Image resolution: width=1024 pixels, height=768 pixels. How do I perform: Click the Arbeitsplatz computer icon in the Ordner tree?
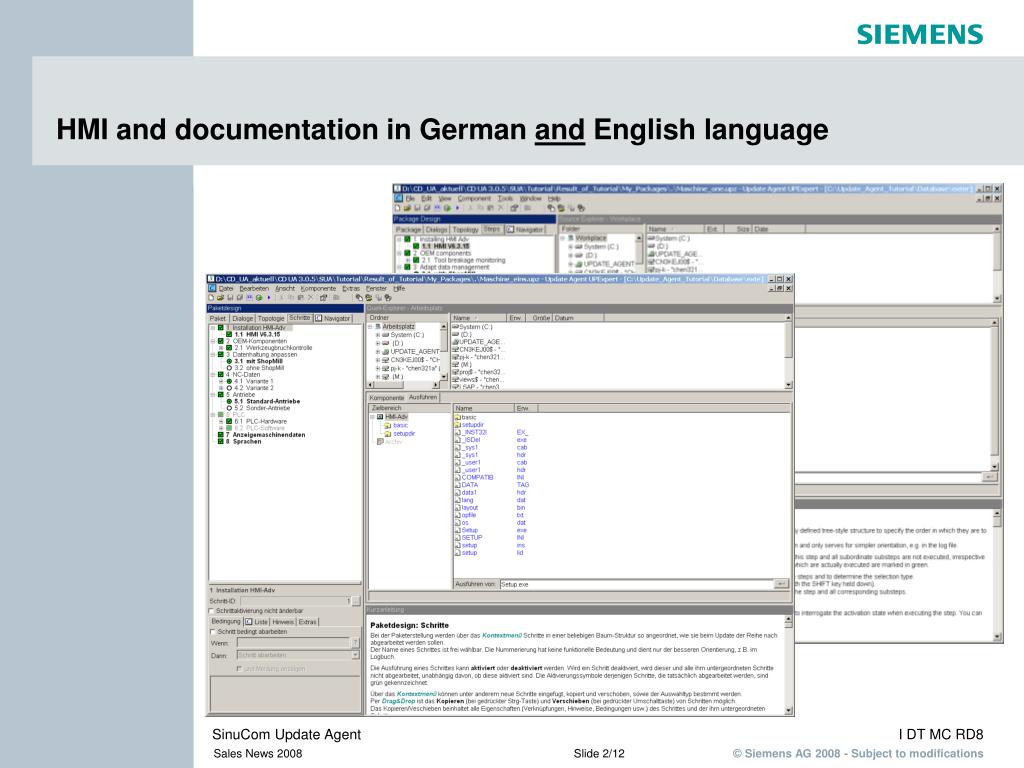coord(377,327)
